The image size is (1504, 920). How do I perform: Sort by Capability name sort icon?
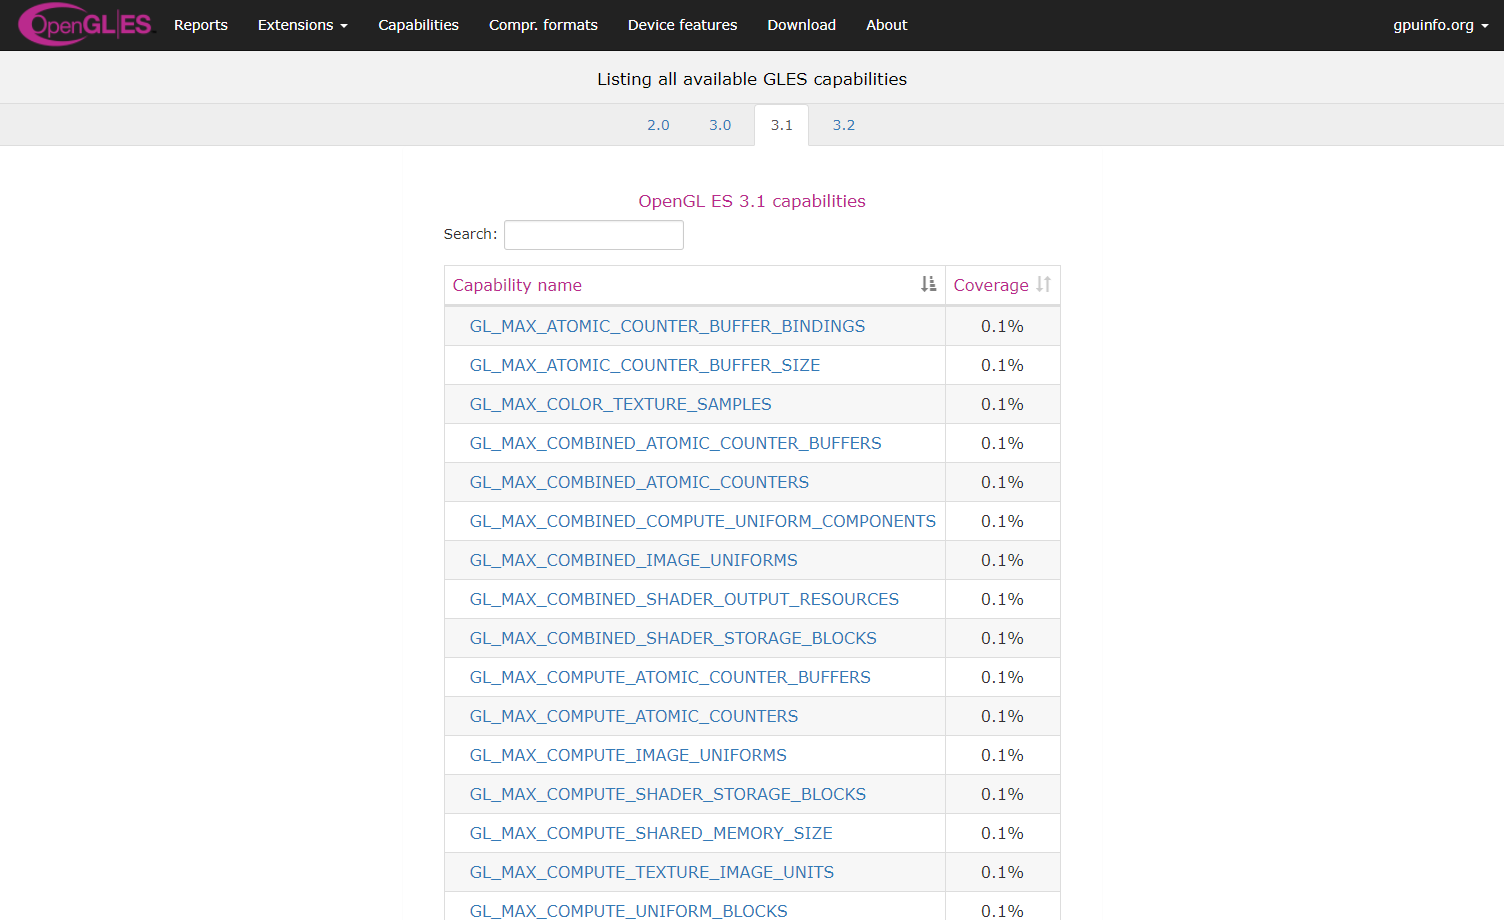928,285
